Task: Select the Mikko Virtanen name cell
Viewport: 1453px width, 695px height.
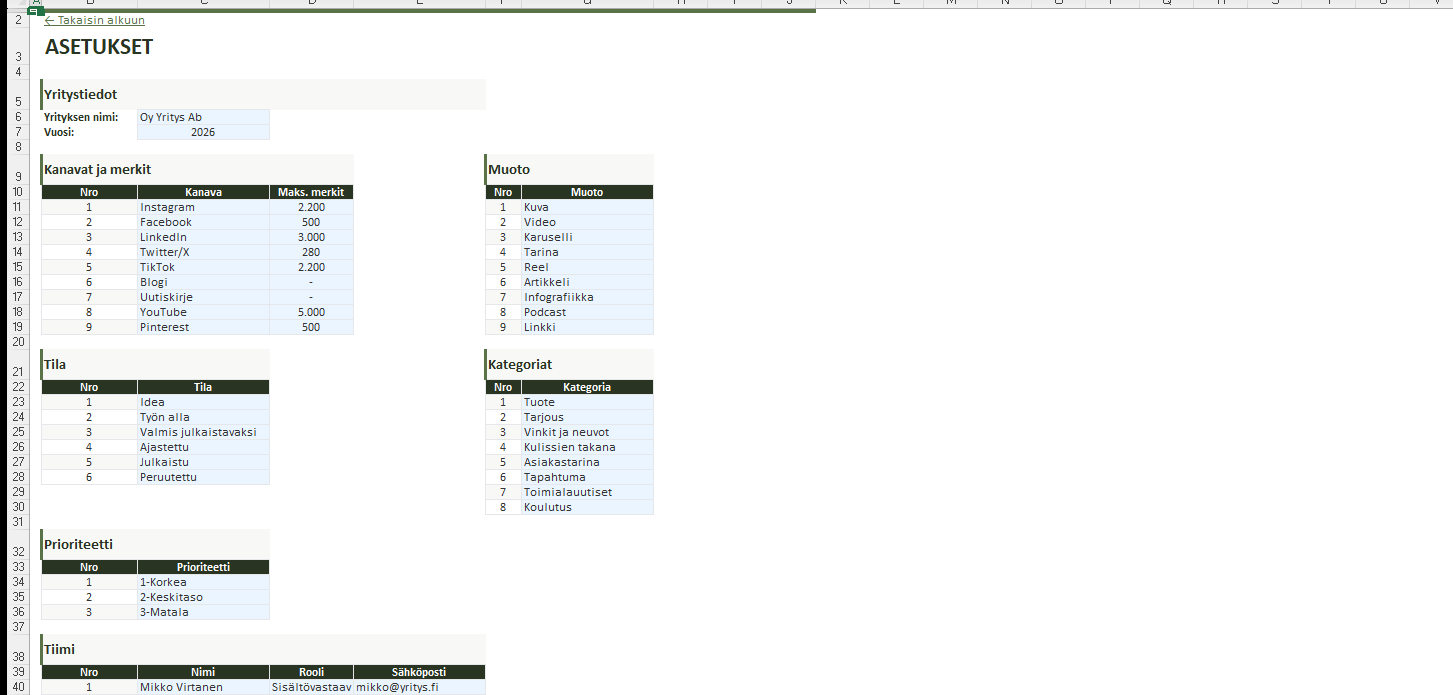Action: [x=203, y=687]
